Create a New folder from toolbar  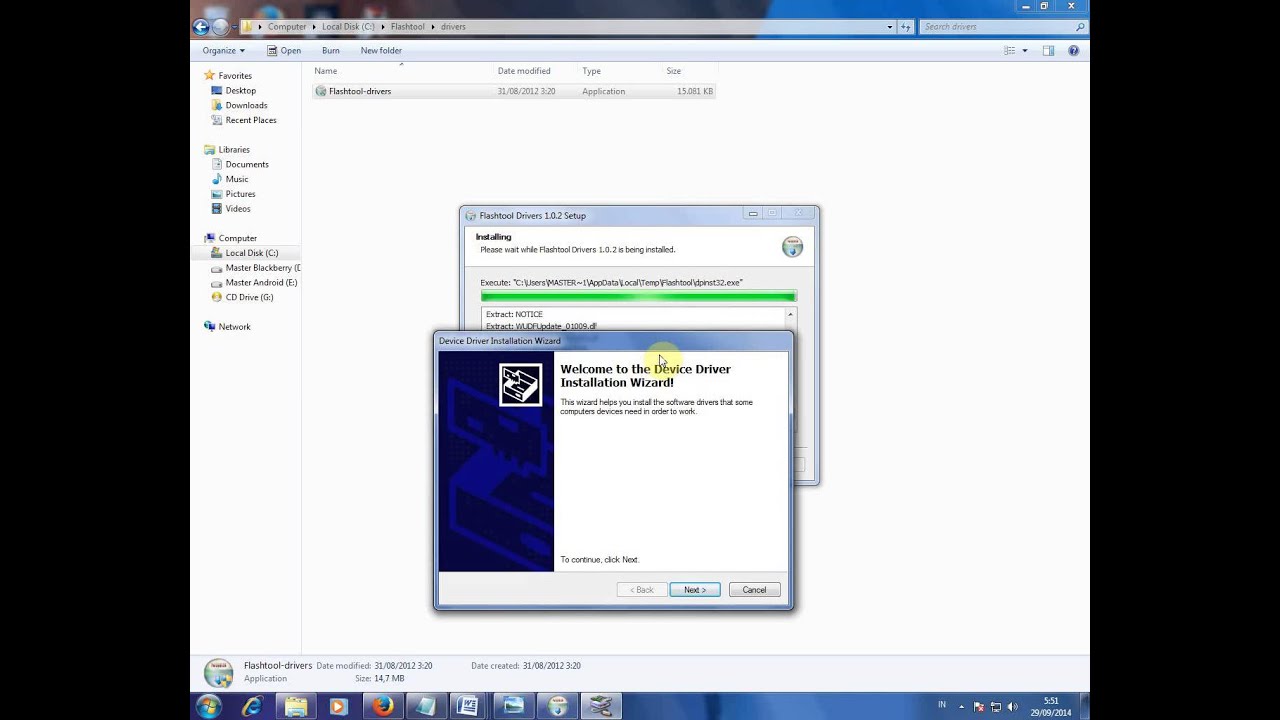click(x=381, y=50)
